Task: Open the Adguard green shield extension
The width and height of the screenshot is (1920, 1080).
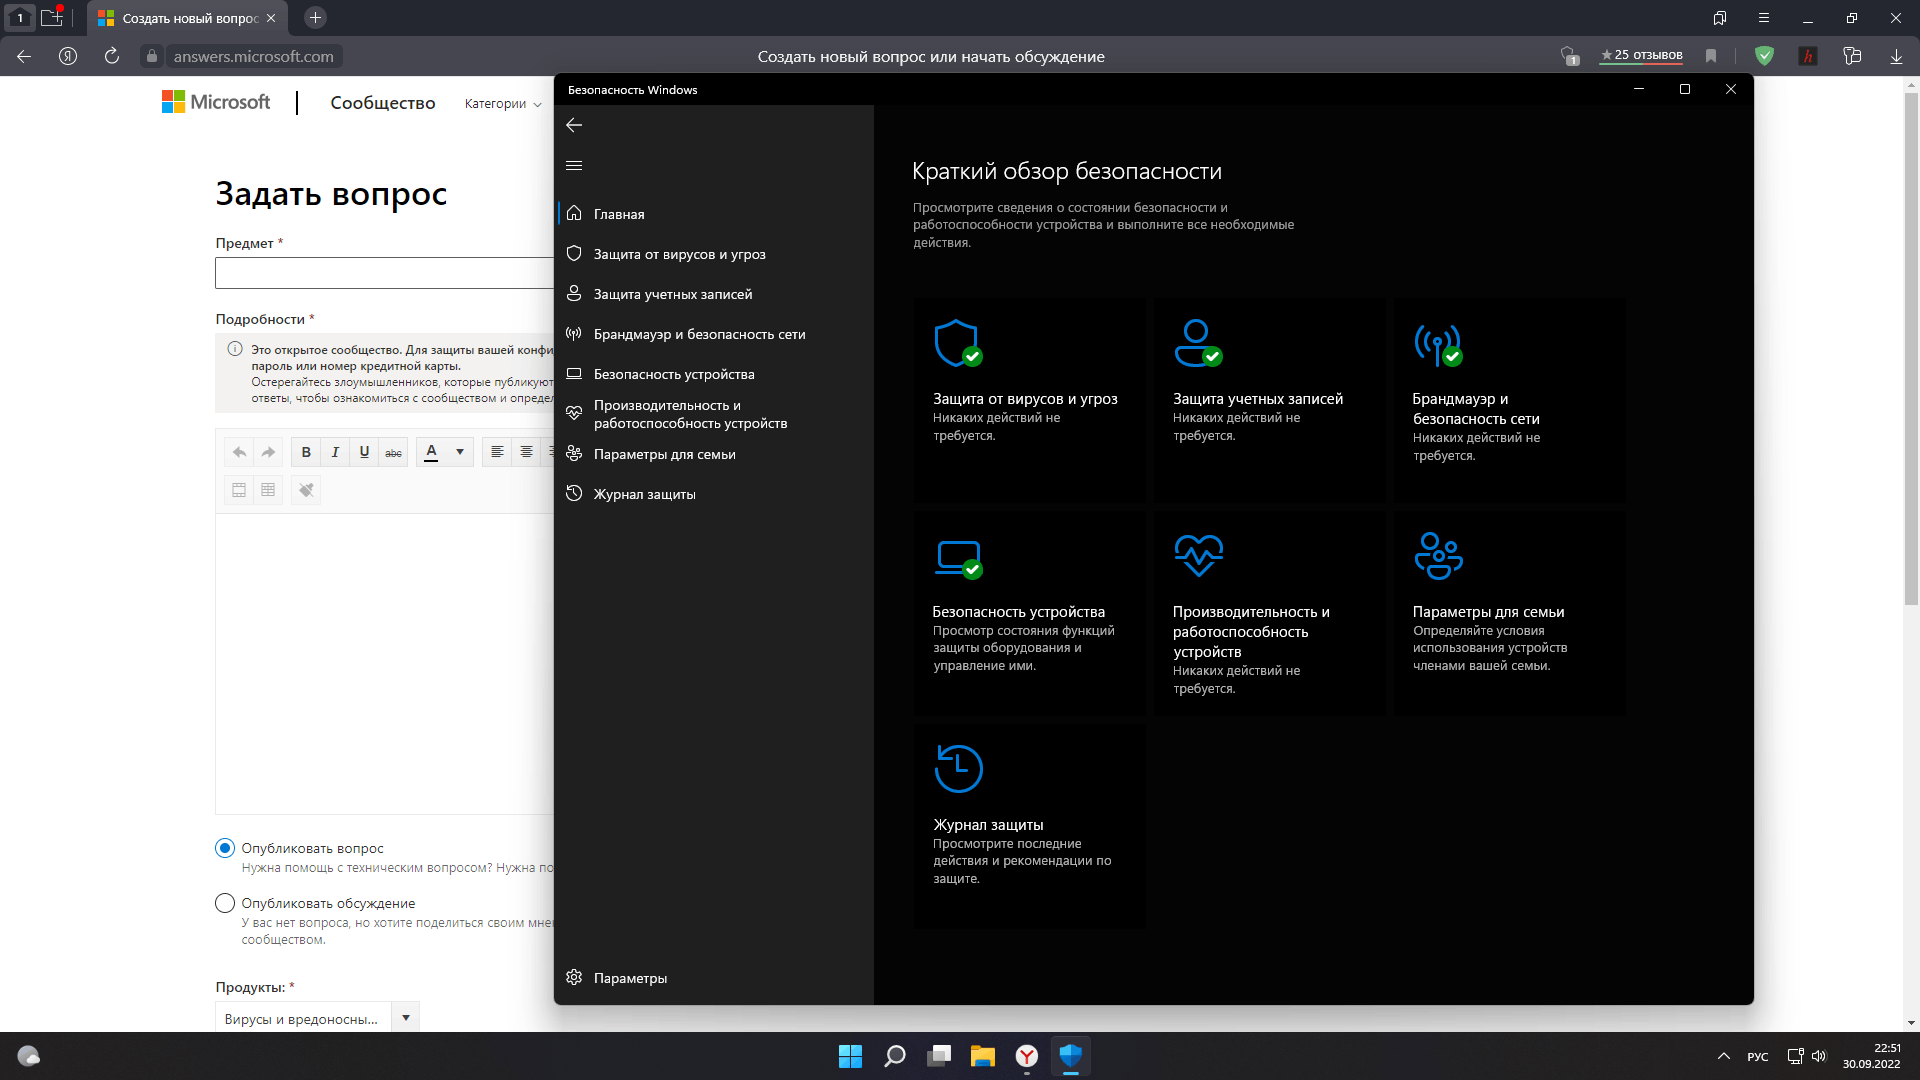Action: pos(1764,56)
